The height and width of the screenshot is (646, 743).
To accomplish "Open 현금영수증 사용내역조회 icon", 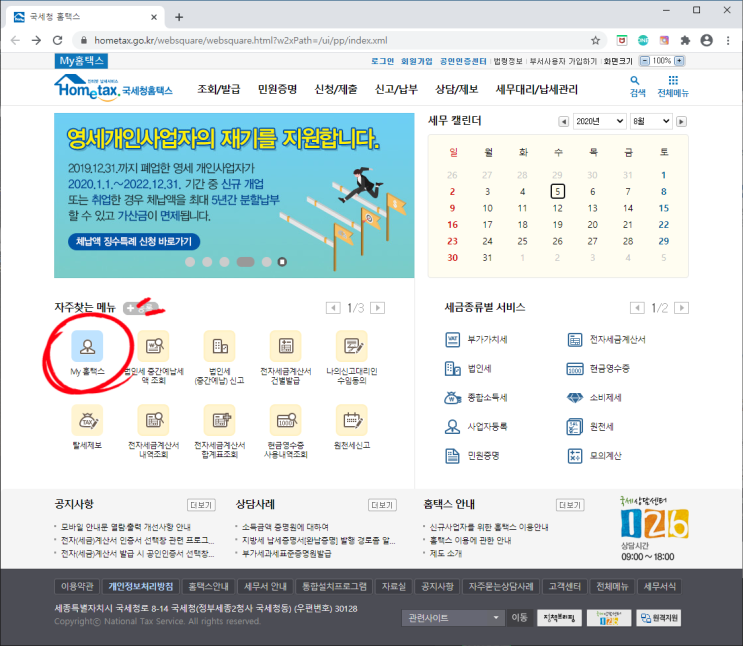I will [x=286, y=420].
